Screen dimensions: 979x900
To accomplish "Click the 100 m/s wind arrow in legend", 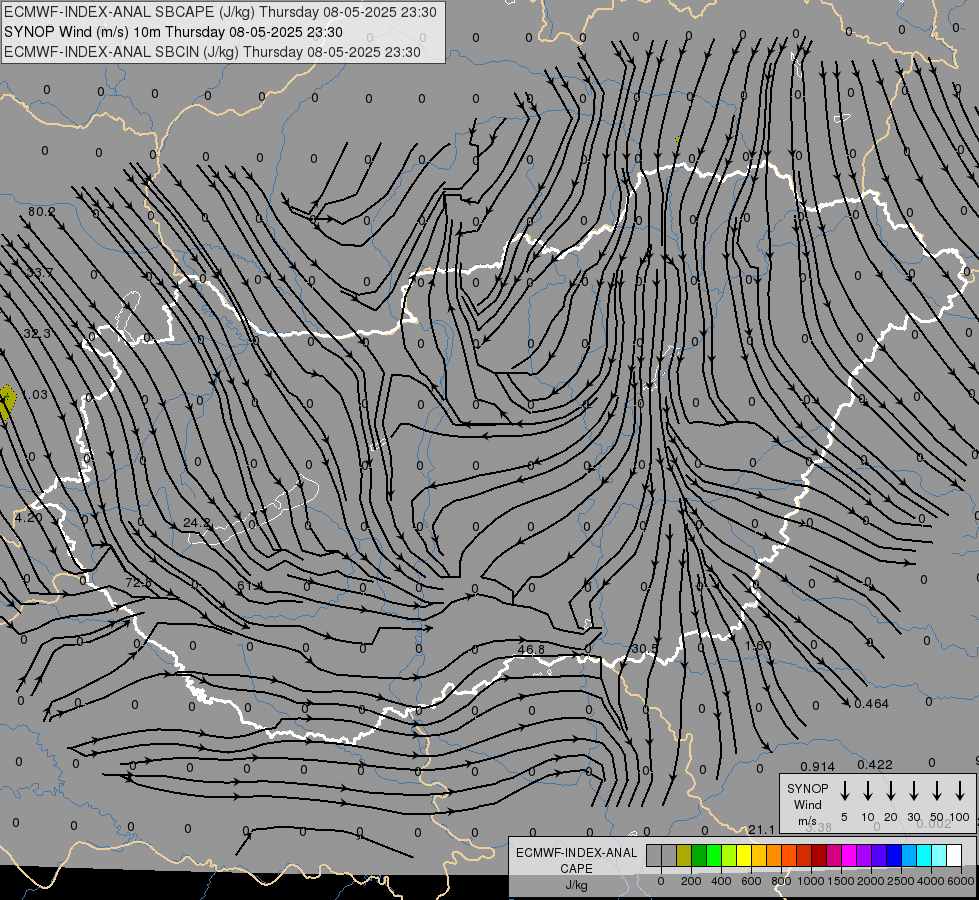I will click(960, 791).
